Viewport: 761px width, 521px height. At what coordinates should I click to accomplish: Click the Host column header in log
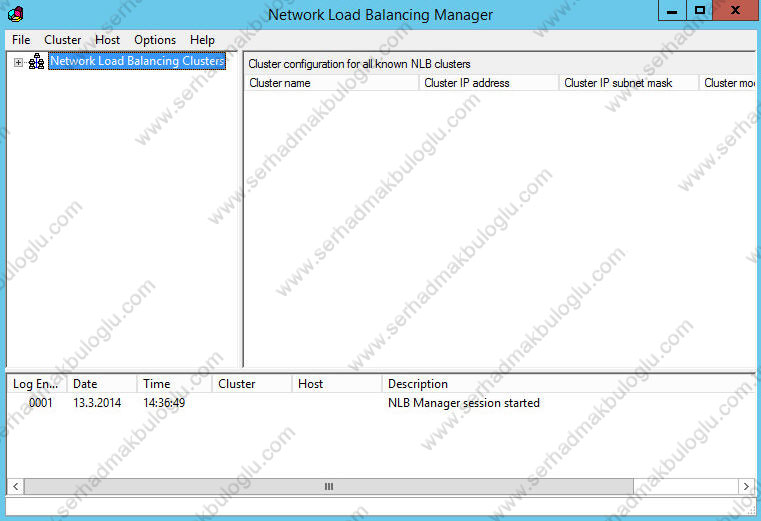pyautogui.click(x=337, y=384)
